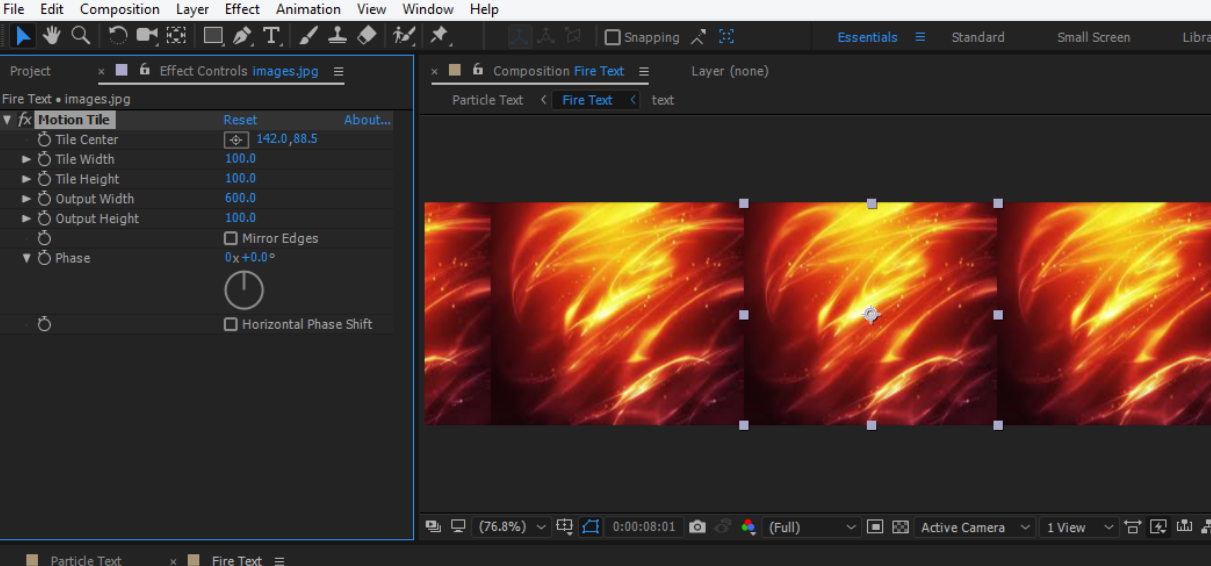Toggle the transparency grid button
Image resolution: width=1211 pixels, height=566 pixels.
click(x=900, y=527)
